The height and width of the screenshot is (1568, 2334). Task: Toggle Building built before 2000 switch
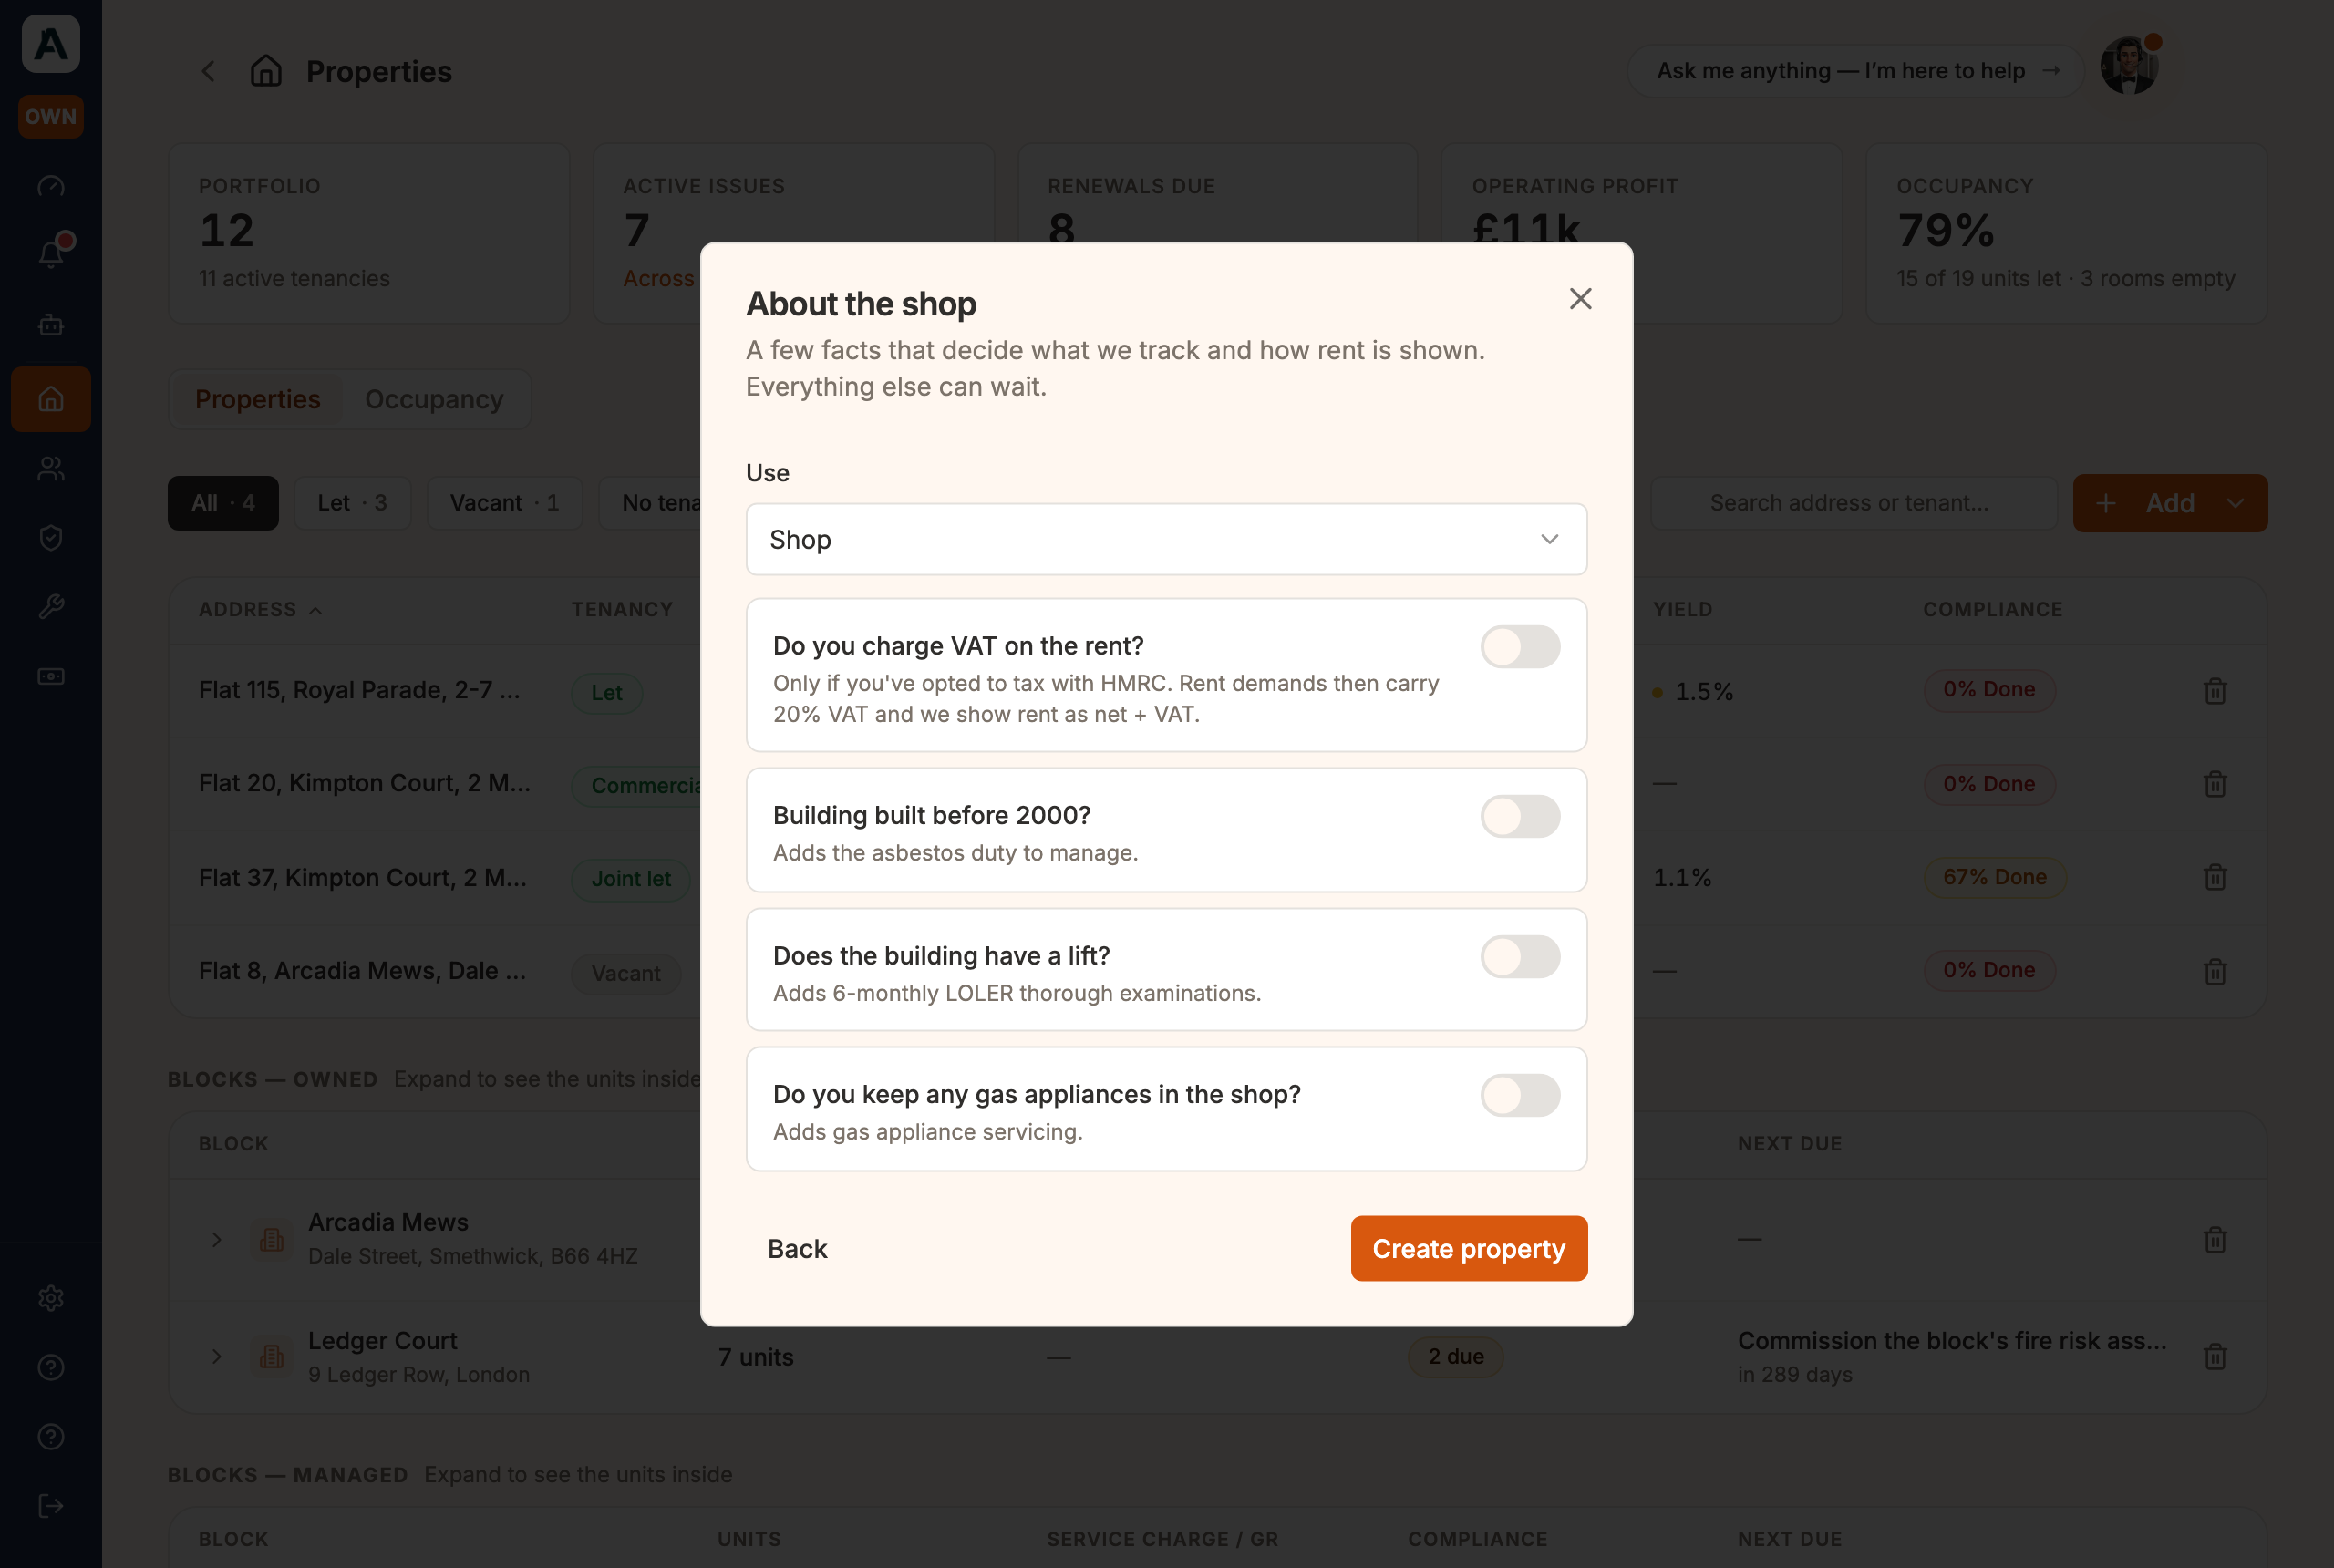click(x=1520, y=816)
